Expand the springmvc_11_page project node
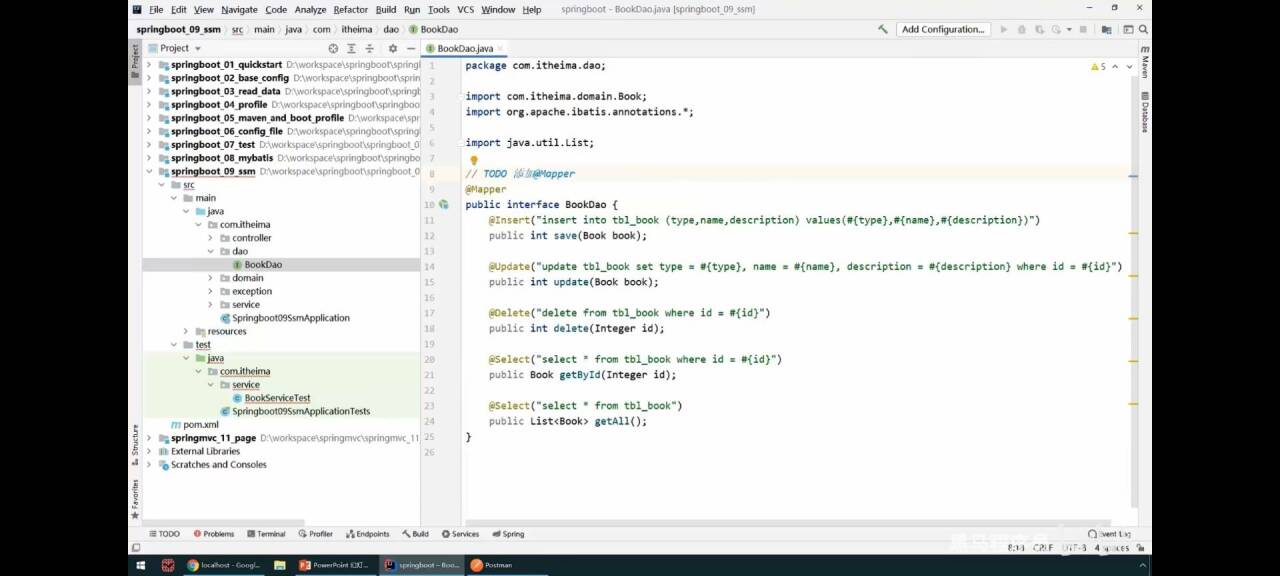 (x=150, y=438)
